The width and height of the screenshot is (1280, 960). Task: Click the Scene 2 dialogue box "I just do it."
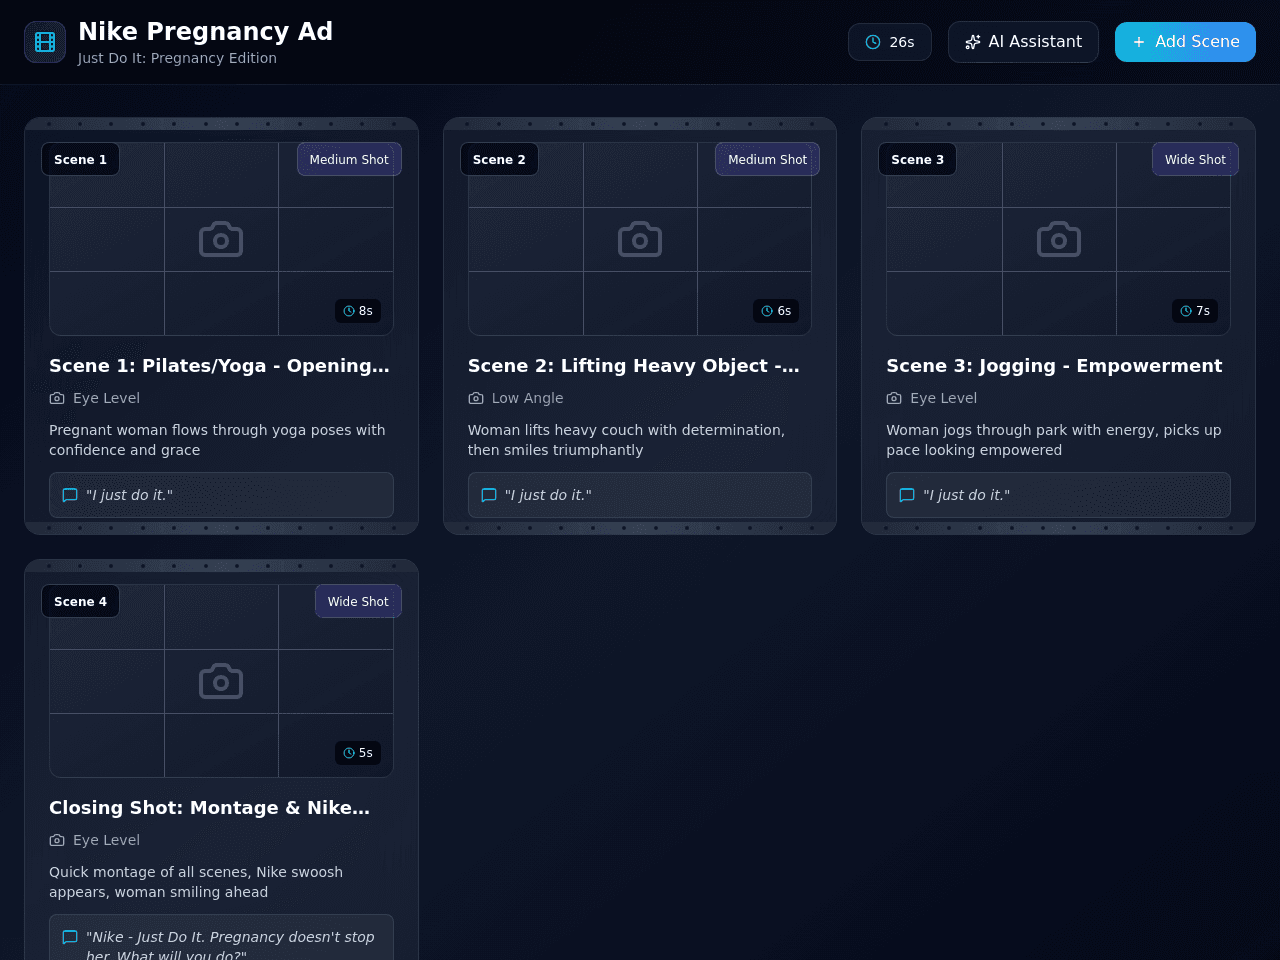[640, 495]
